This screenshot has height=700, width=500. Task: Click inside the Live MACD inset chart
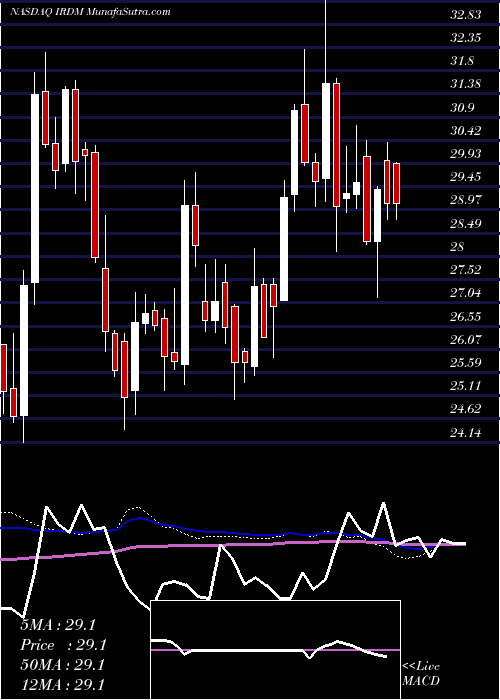tap(276, 650)
